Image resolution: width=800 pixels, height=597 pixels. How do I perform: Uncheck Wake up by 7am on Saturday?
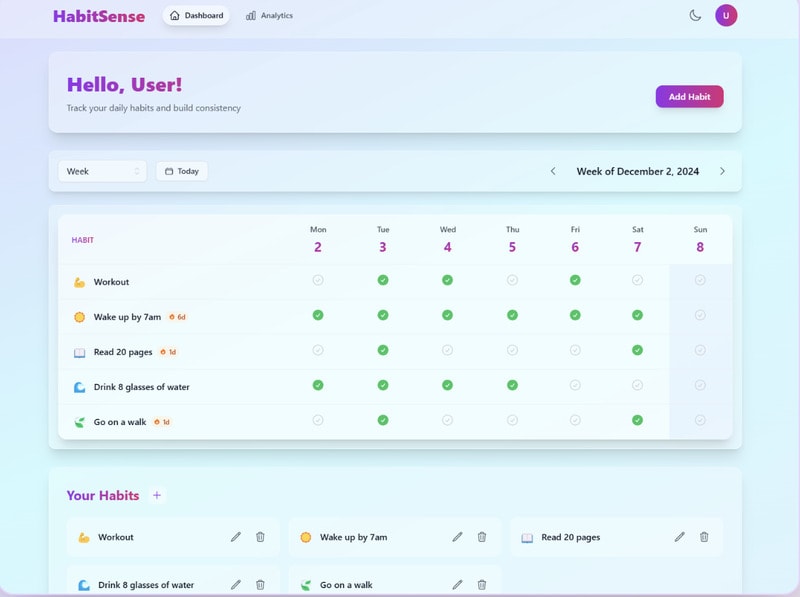pyautogui.click(x=637, y=315)
